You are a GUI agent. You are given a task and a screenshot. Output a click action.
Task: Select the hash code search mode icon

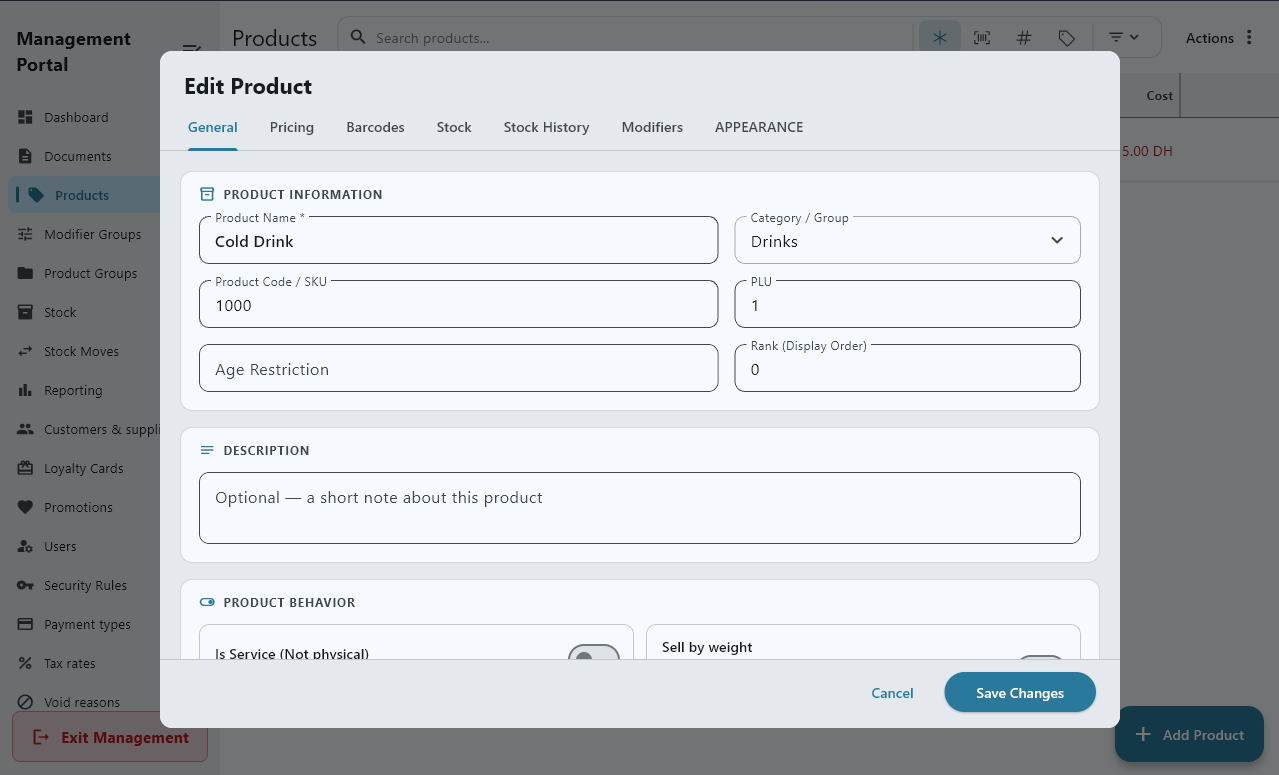(1024, 38)
